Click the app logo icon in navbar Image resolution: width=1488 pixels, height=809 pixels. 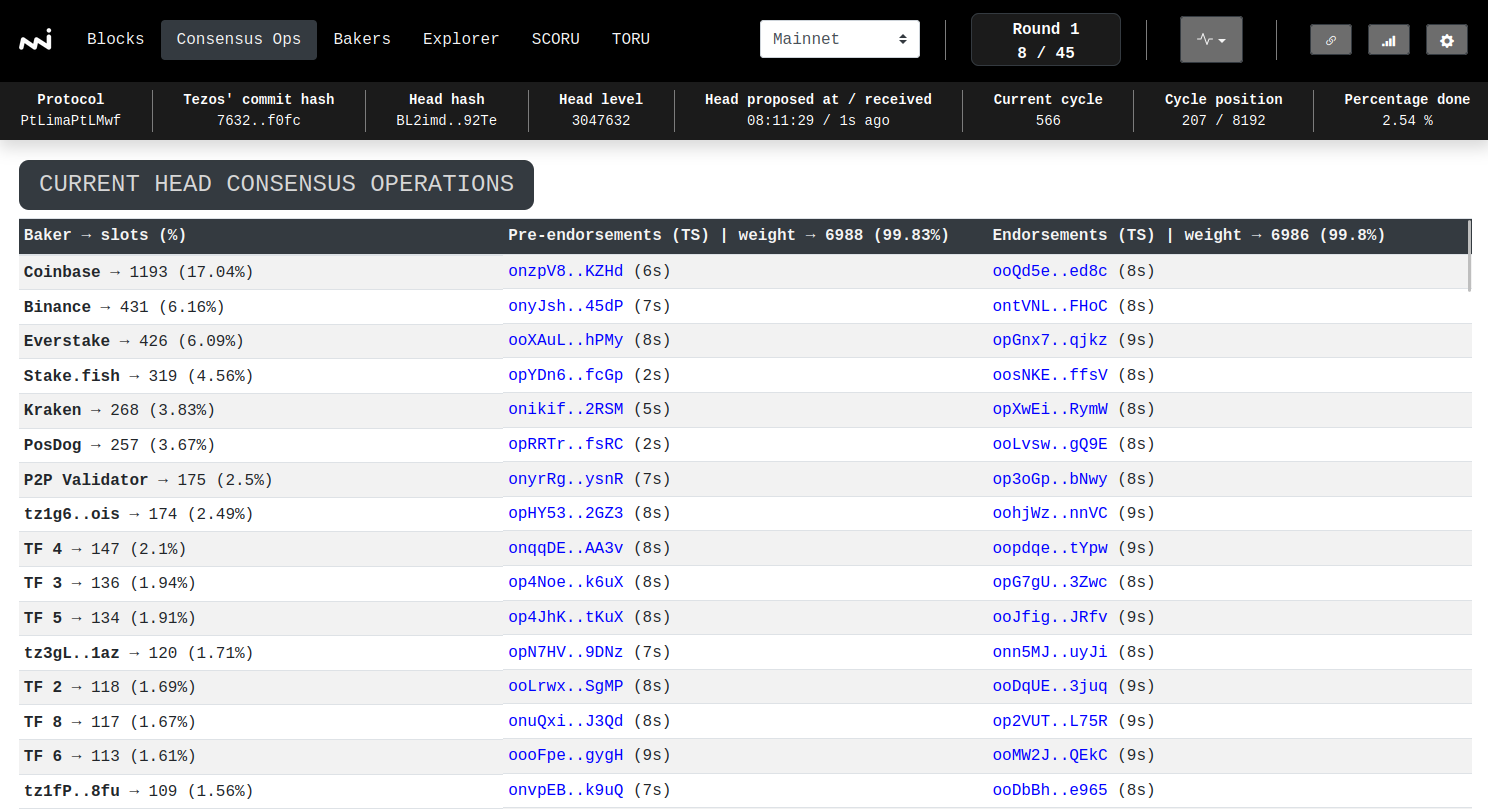point(35,40)
